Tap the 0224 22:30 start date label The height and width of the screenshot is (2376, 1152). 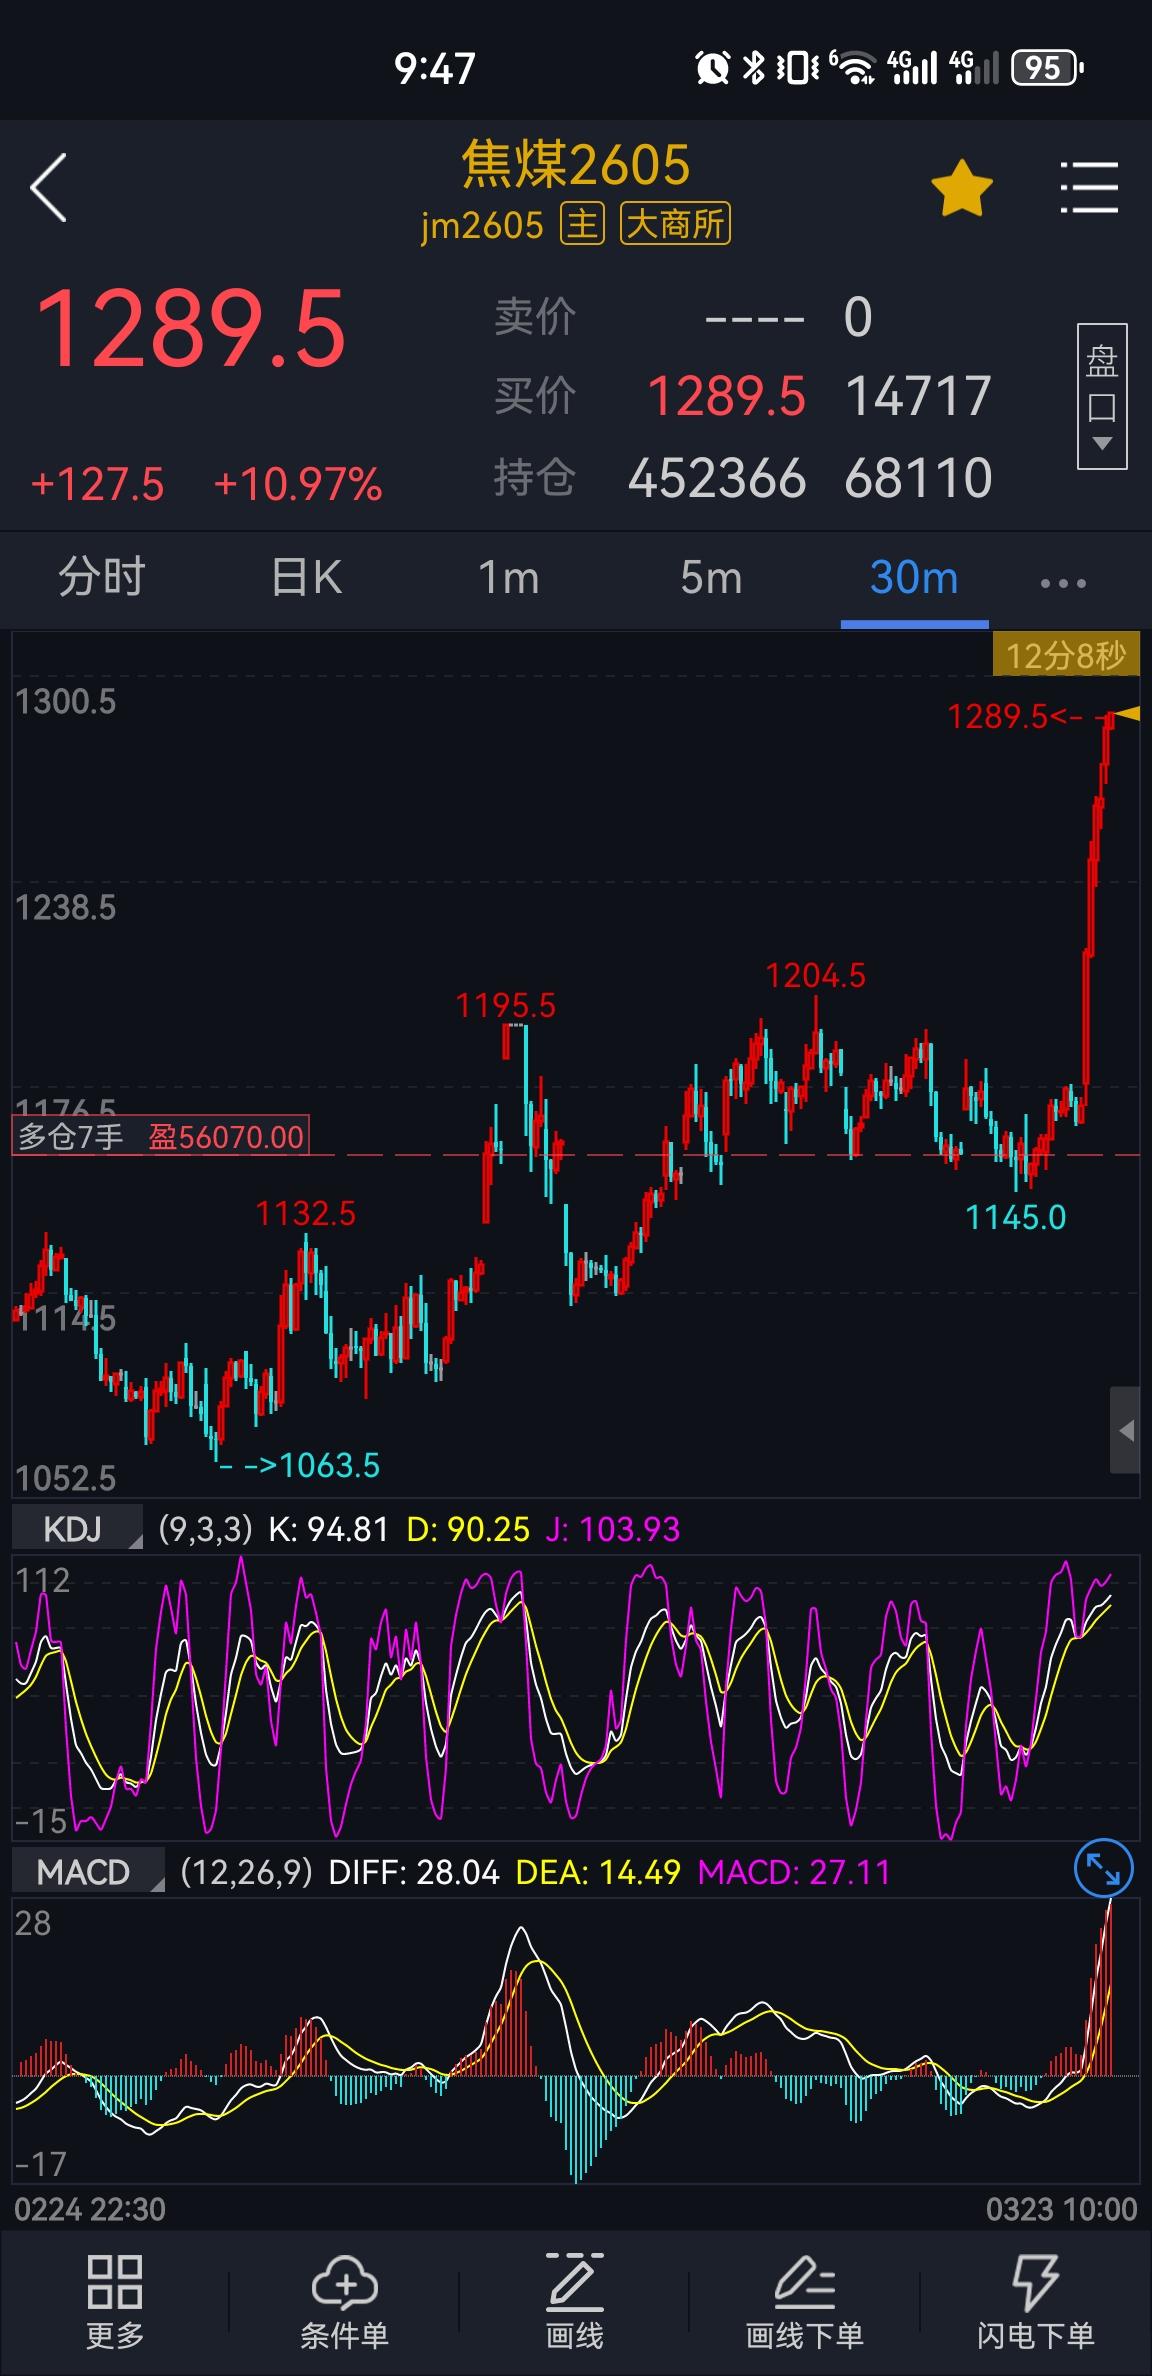coord(90,2209)
